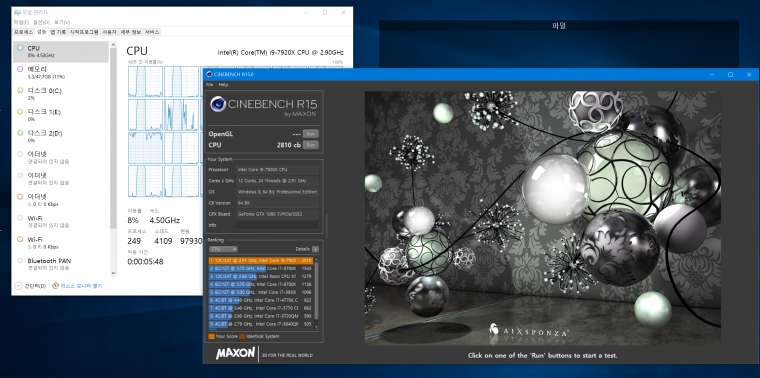Click the 간단히 collapse arrow icon
Image resolution: width=760 pixels, height=378 pixels.
[x=18, y=286]
